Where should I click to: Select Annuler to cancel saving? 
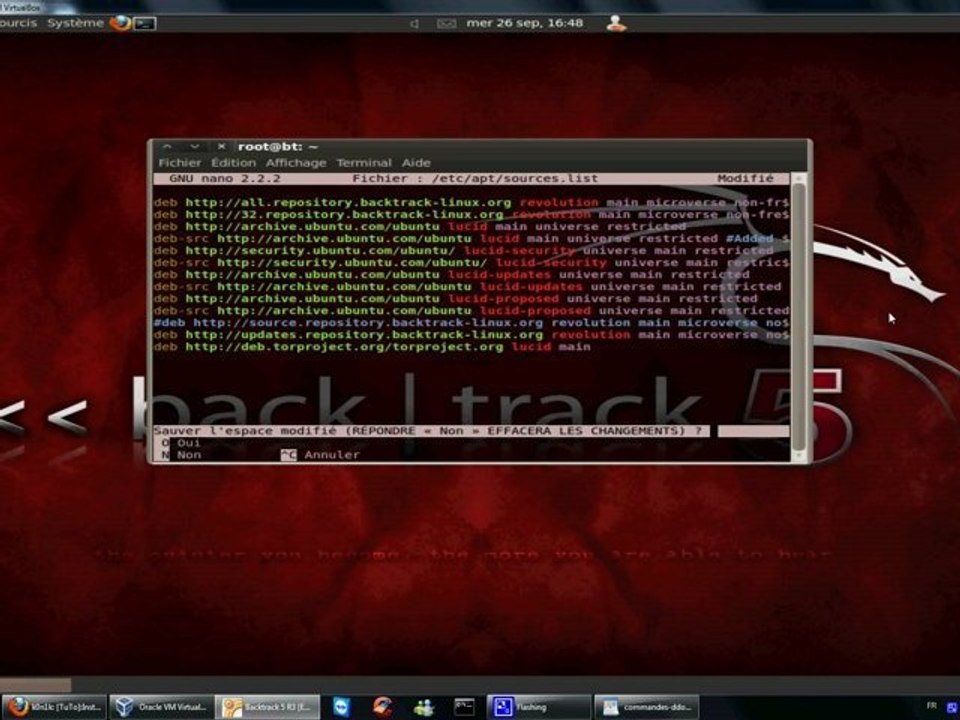point(320,455)
